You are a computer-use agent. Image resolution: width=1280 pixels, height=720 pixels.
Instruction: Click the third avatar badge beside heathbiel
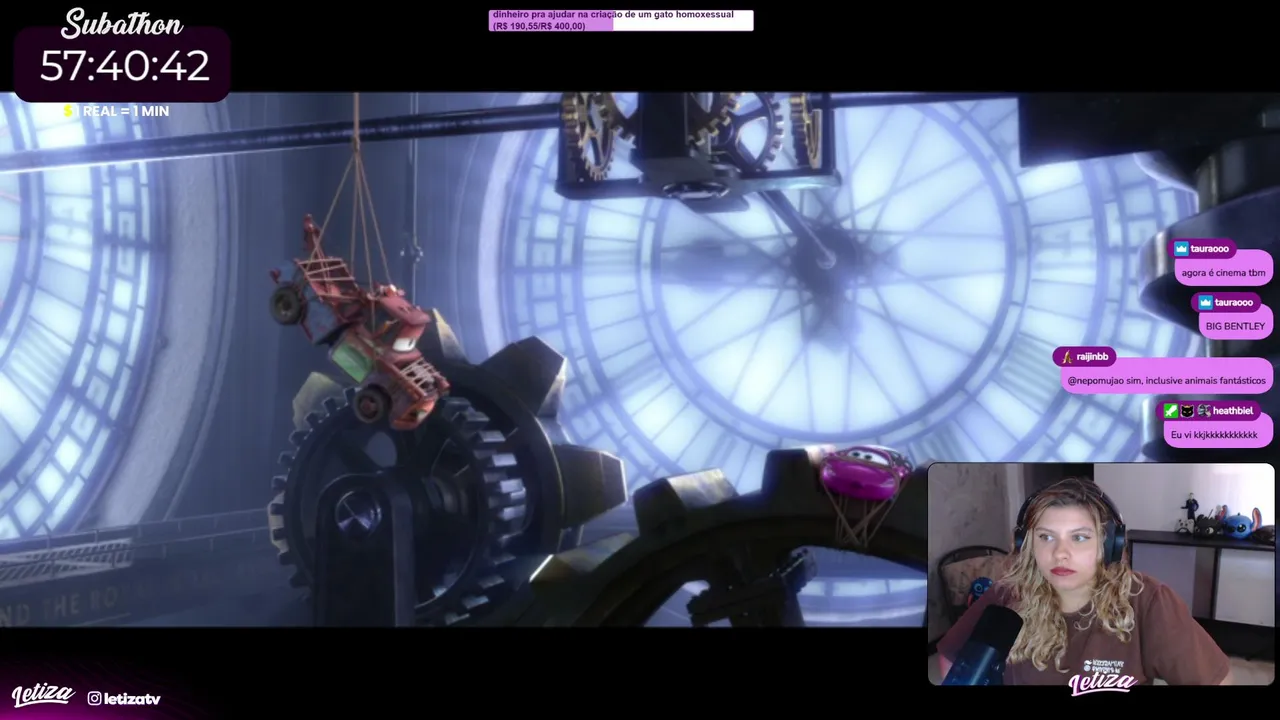[x=1203, y=411]
